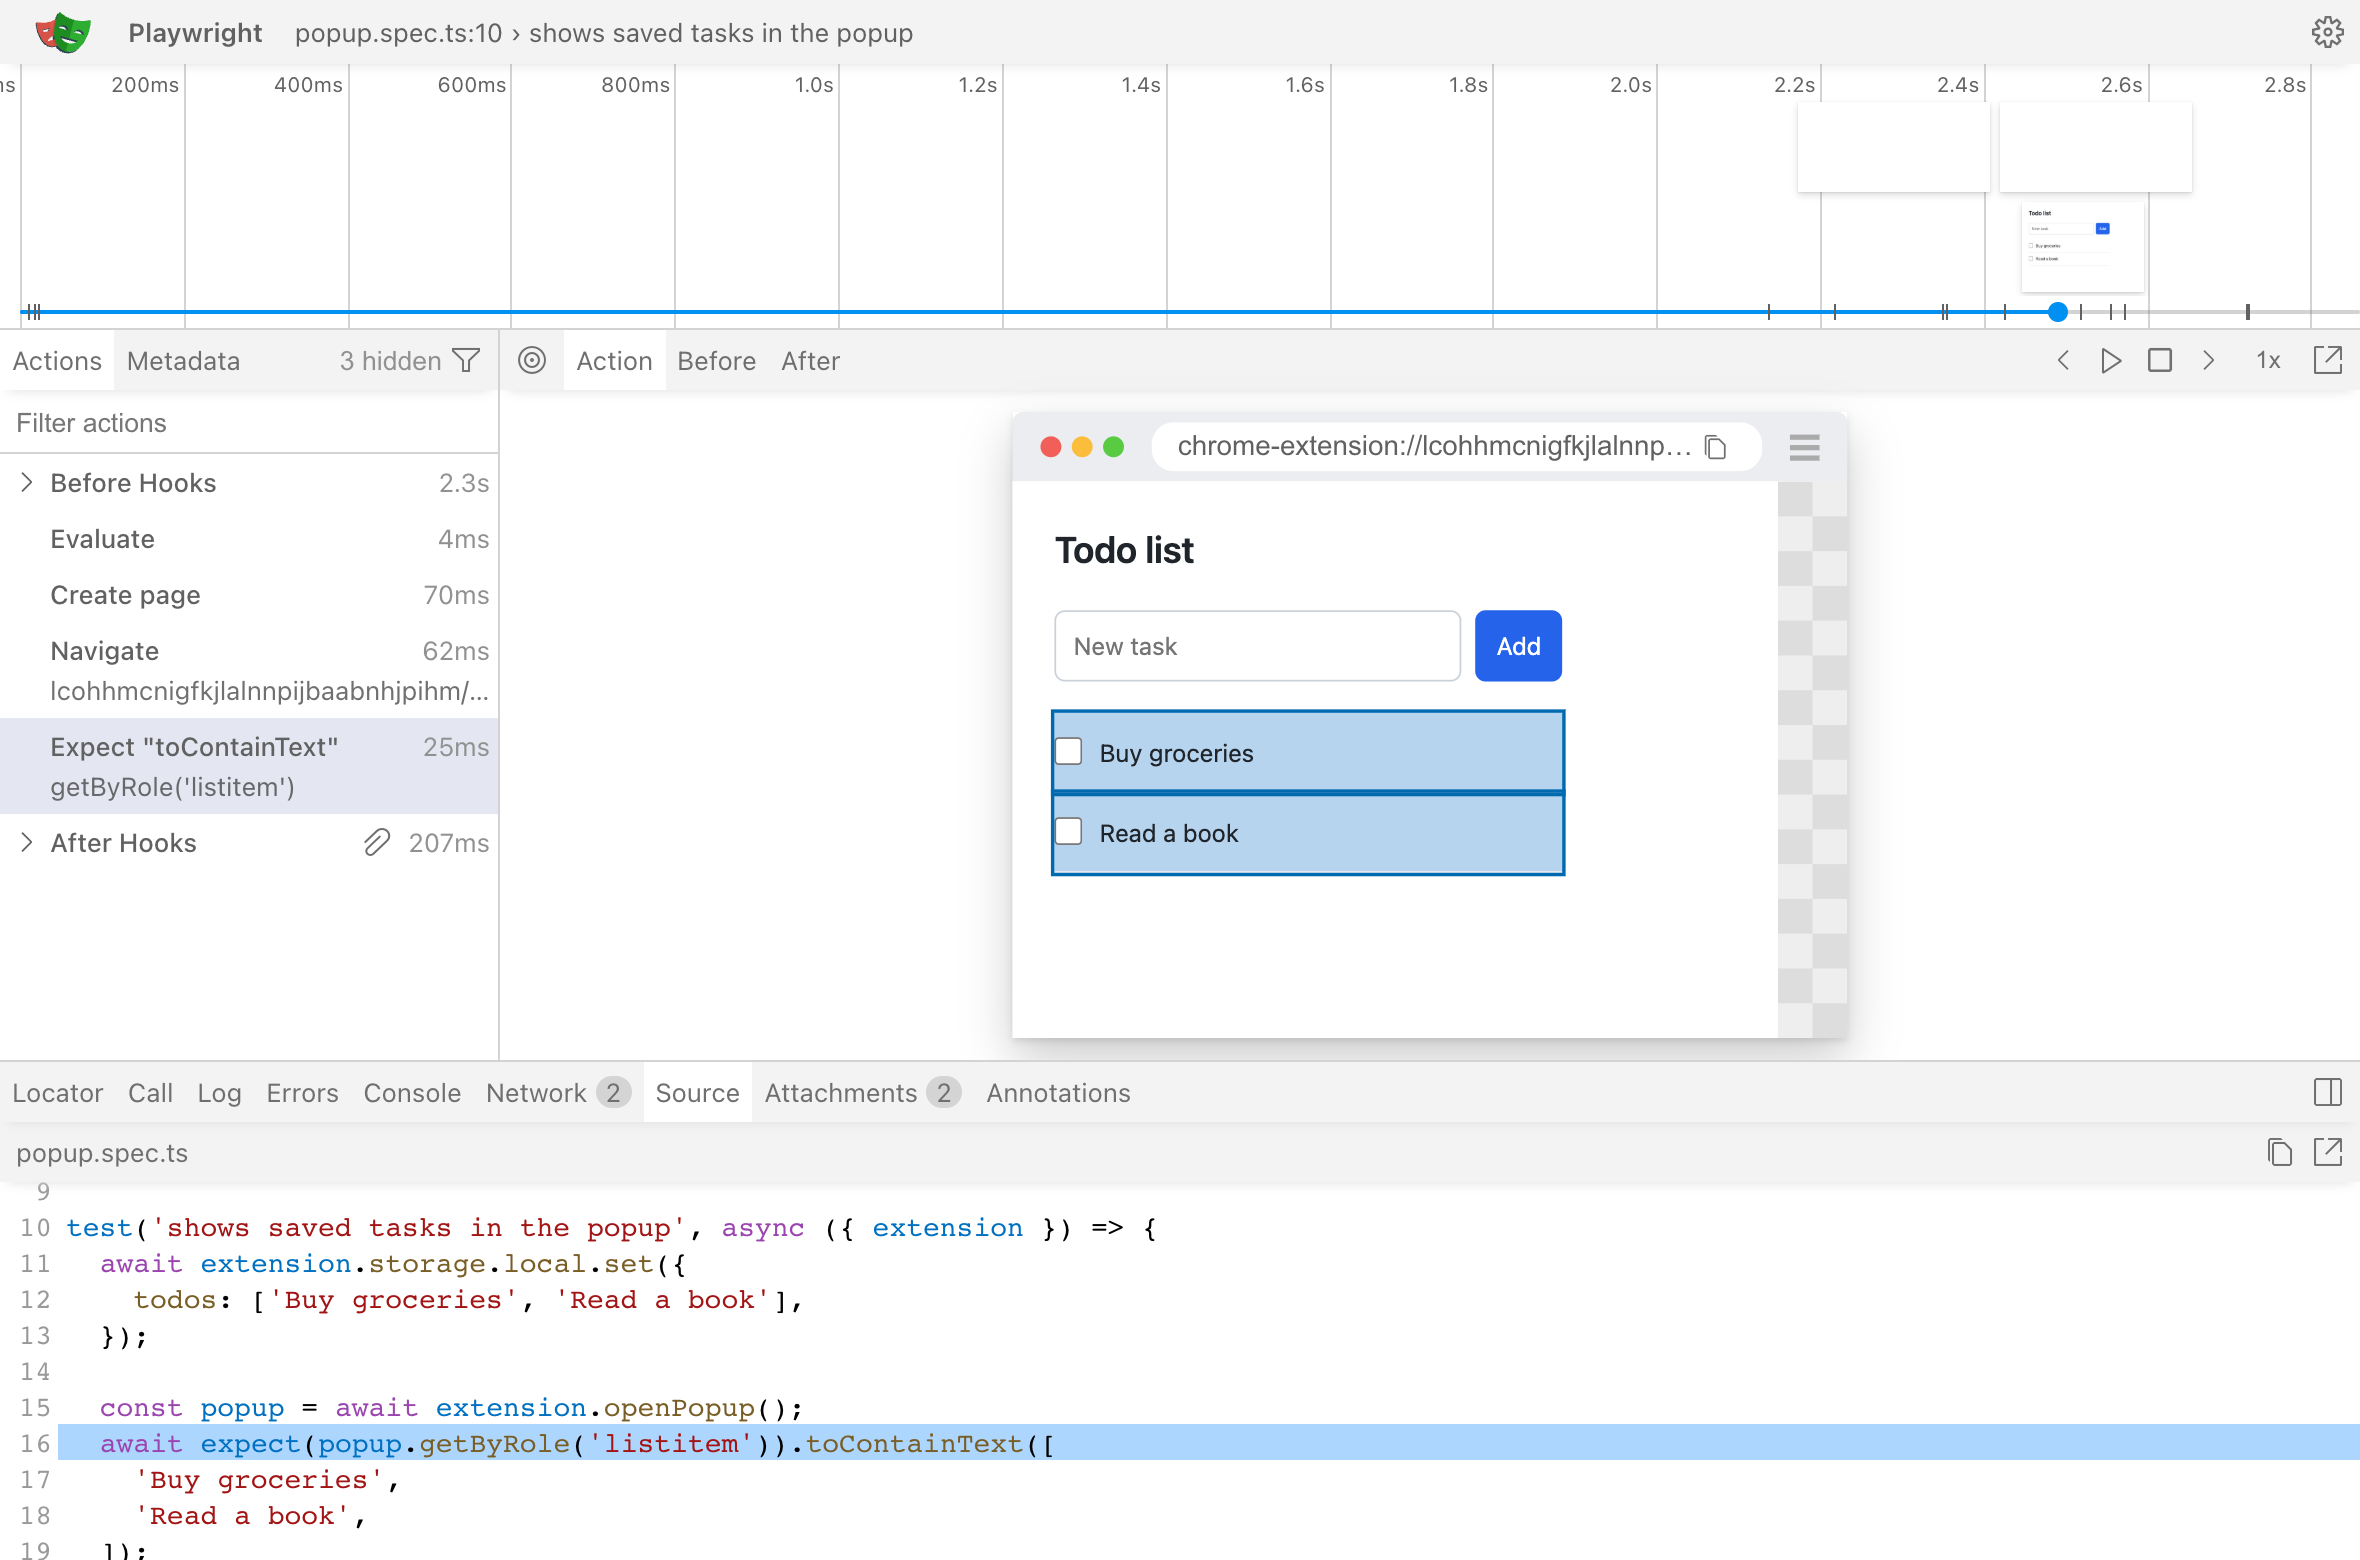Image resolution: width=2360 pixels, height=1560 pixels.
Task: Check the Buy groceries checkbox
Action: coord(1069,752)
